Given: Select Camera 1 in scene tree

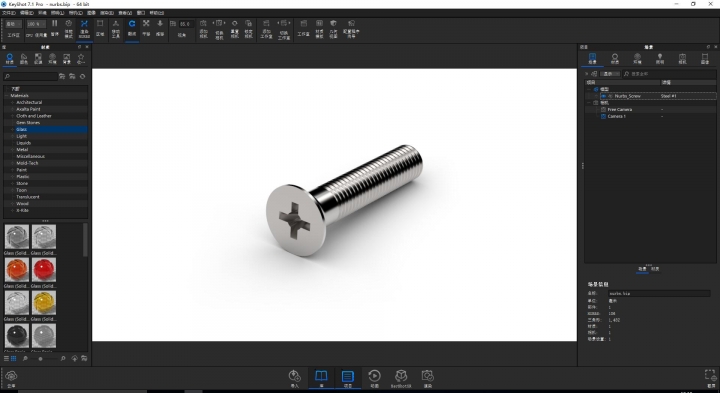Looking at the screenshot, I should pyautogui.click(x=616, y=116).
